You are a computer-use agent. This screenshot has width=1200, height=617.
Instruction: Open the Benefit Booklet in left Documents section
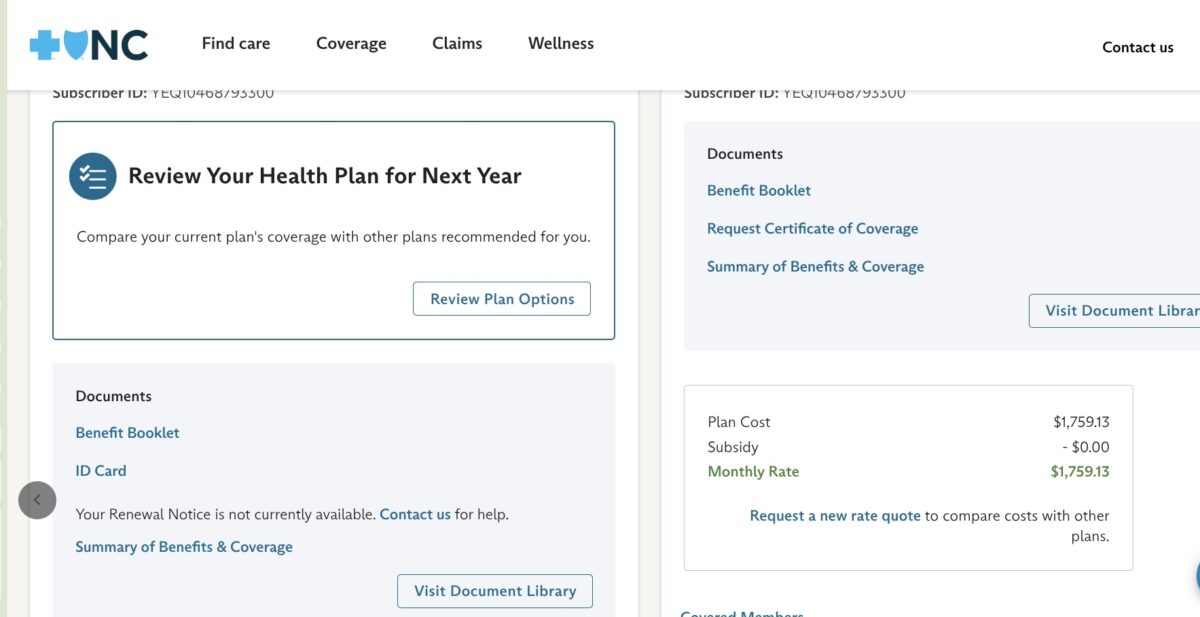[x=127, y=432]
